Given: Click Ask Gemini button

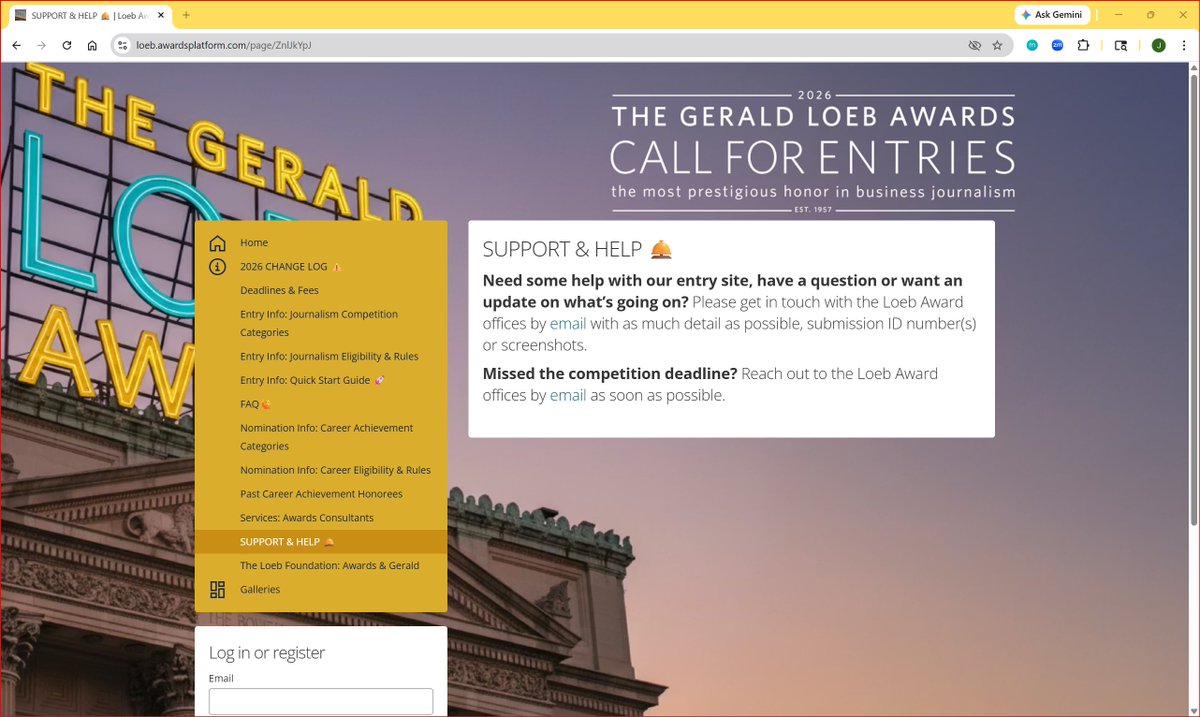Looking at the screenshot, I should click(1052, 15).
